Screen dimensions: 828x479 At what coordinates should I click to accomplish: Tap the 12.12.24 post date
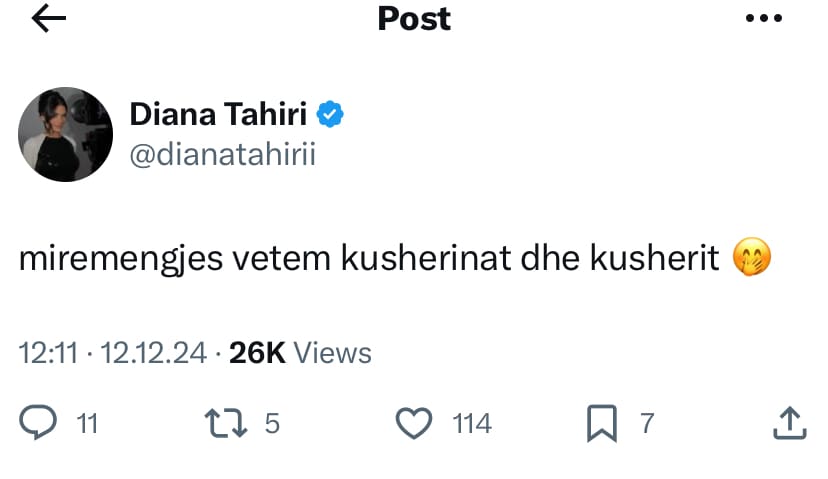(153, 353)
